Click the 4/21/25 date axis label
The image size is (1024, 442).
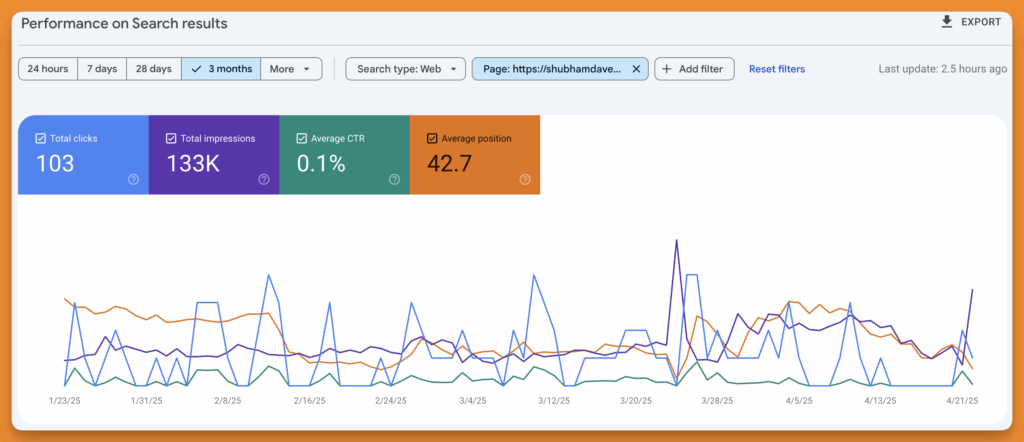click(961, 400)
